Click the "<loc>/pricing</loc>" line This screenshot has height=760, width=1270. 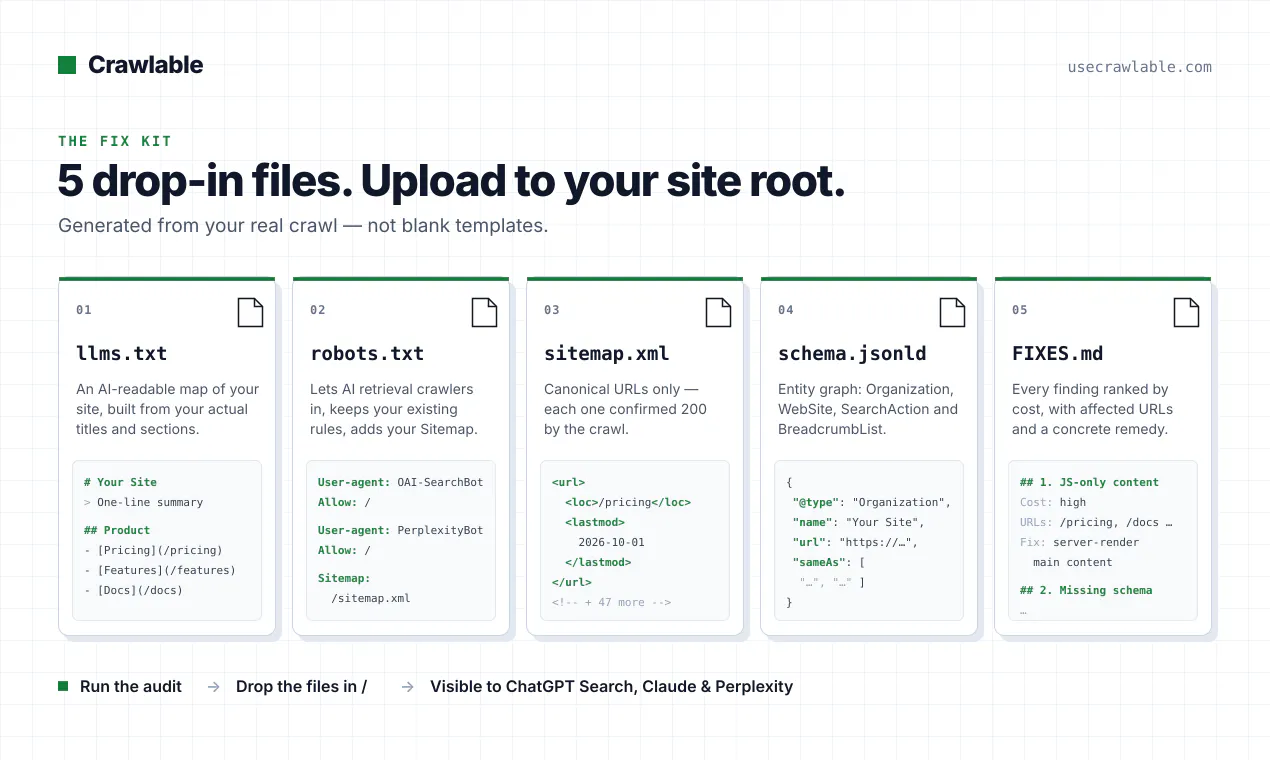tap(628, 502)
